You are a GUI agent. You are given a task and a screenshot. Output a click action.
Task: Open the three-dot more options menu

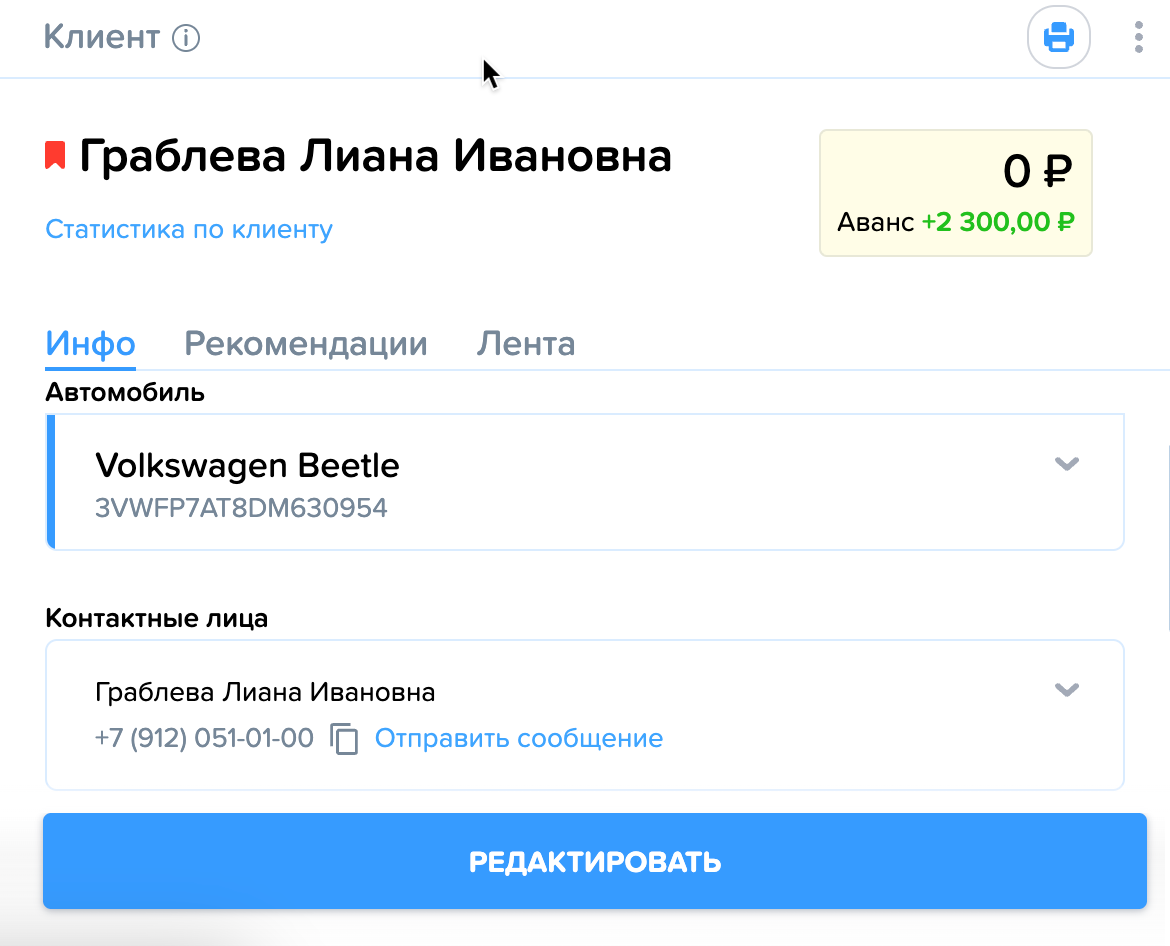1138,37
